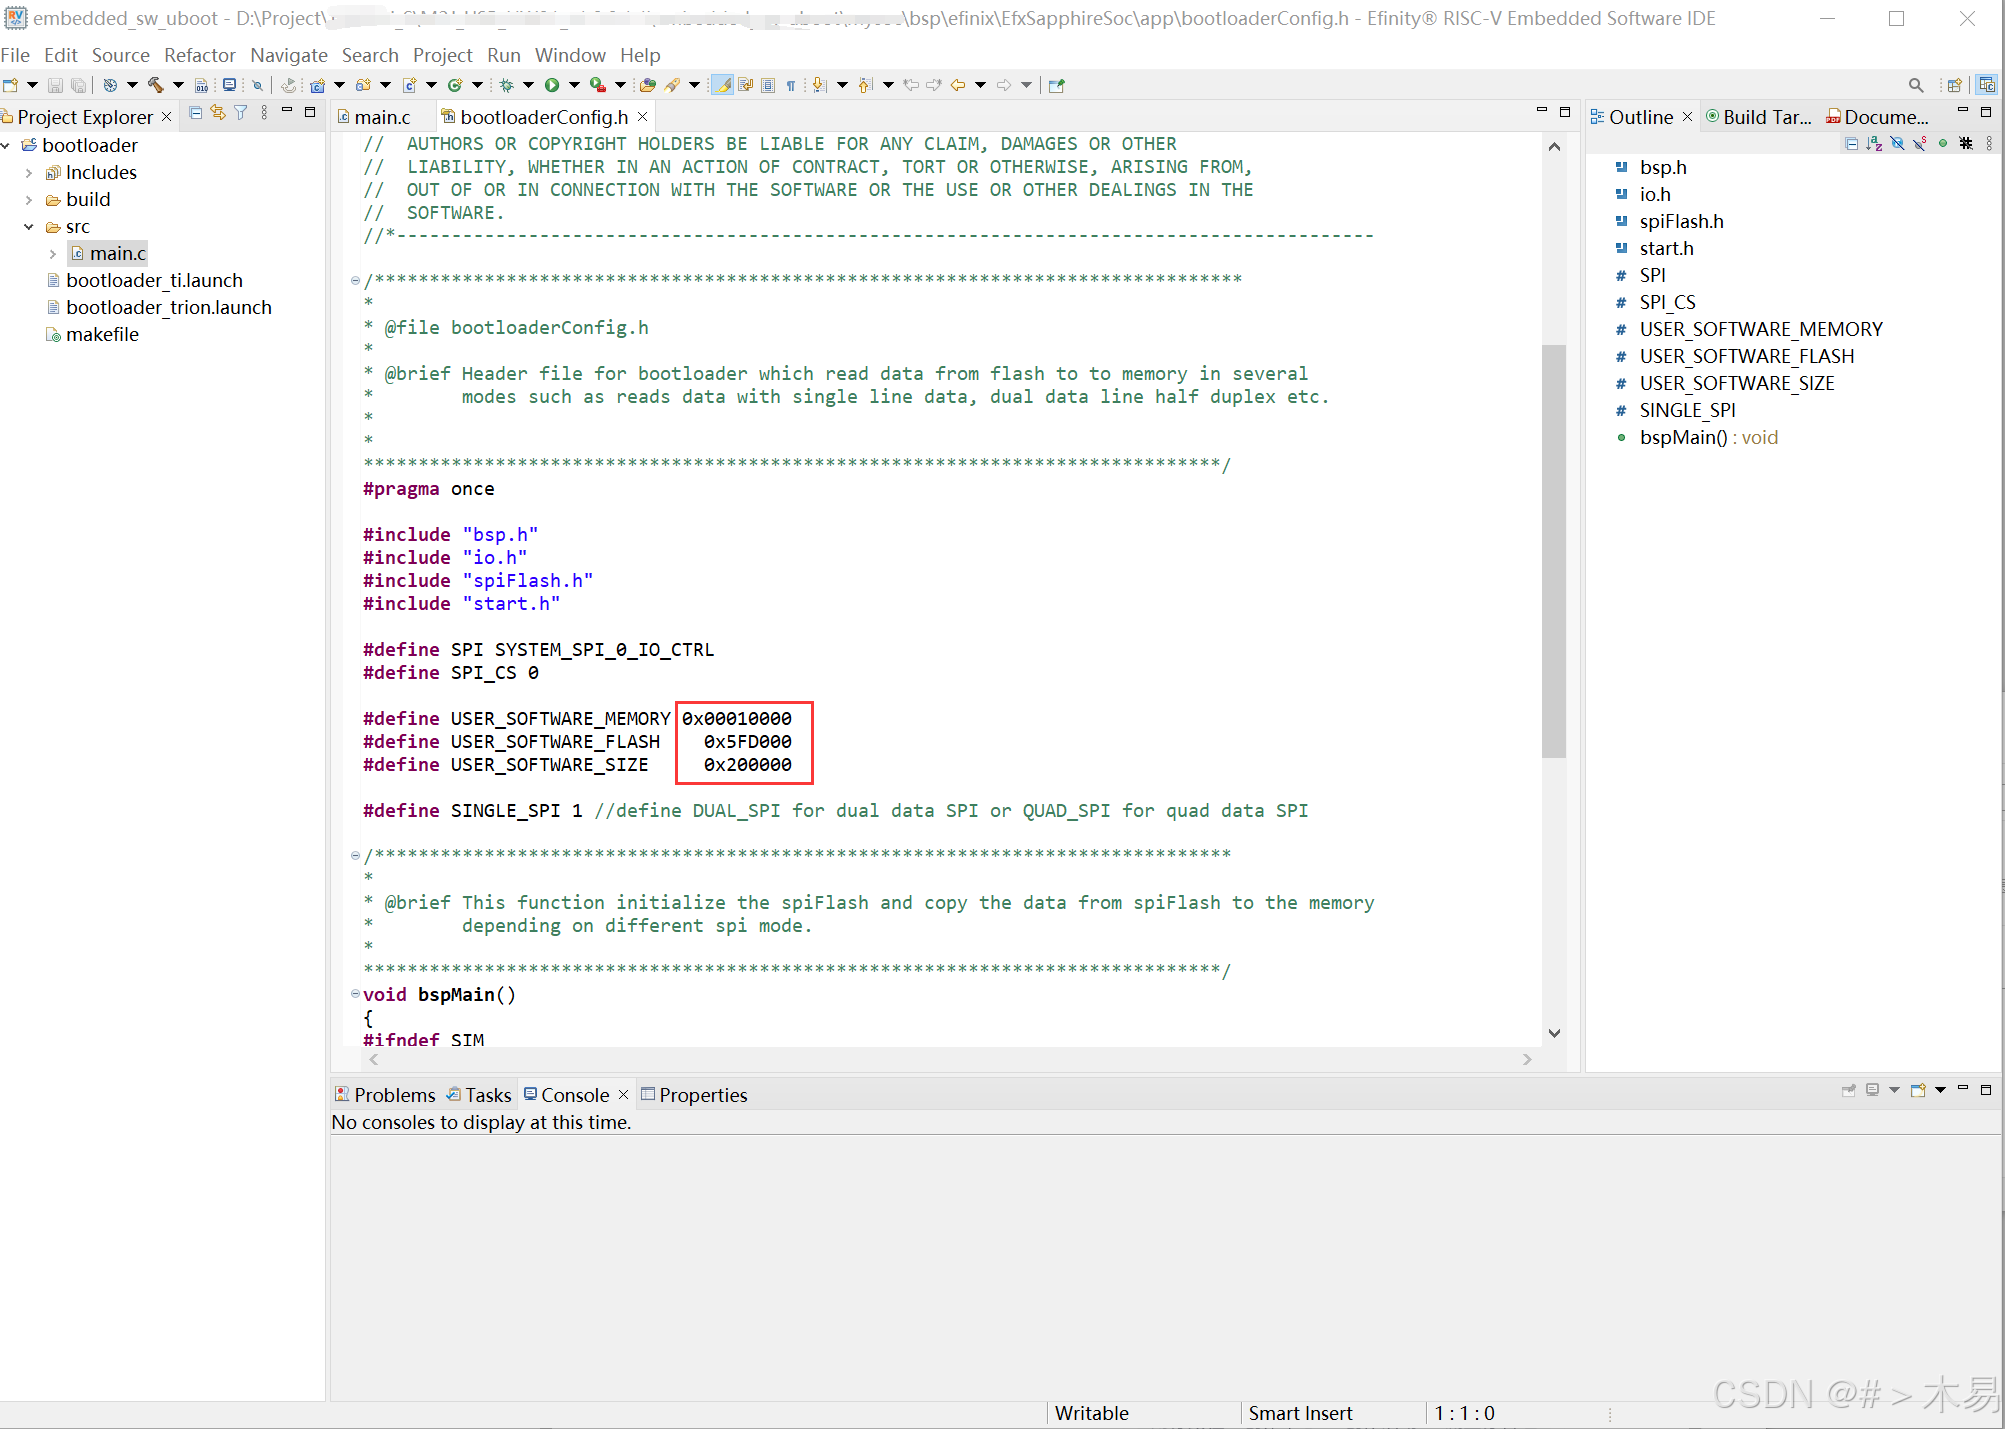
Task: Click the editor vertical scrollbar thumb
Action: coord(1553,551)
